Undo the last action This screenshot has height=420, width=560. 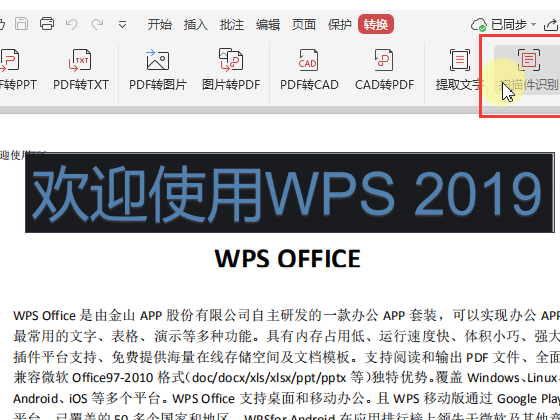coord(72,24)
